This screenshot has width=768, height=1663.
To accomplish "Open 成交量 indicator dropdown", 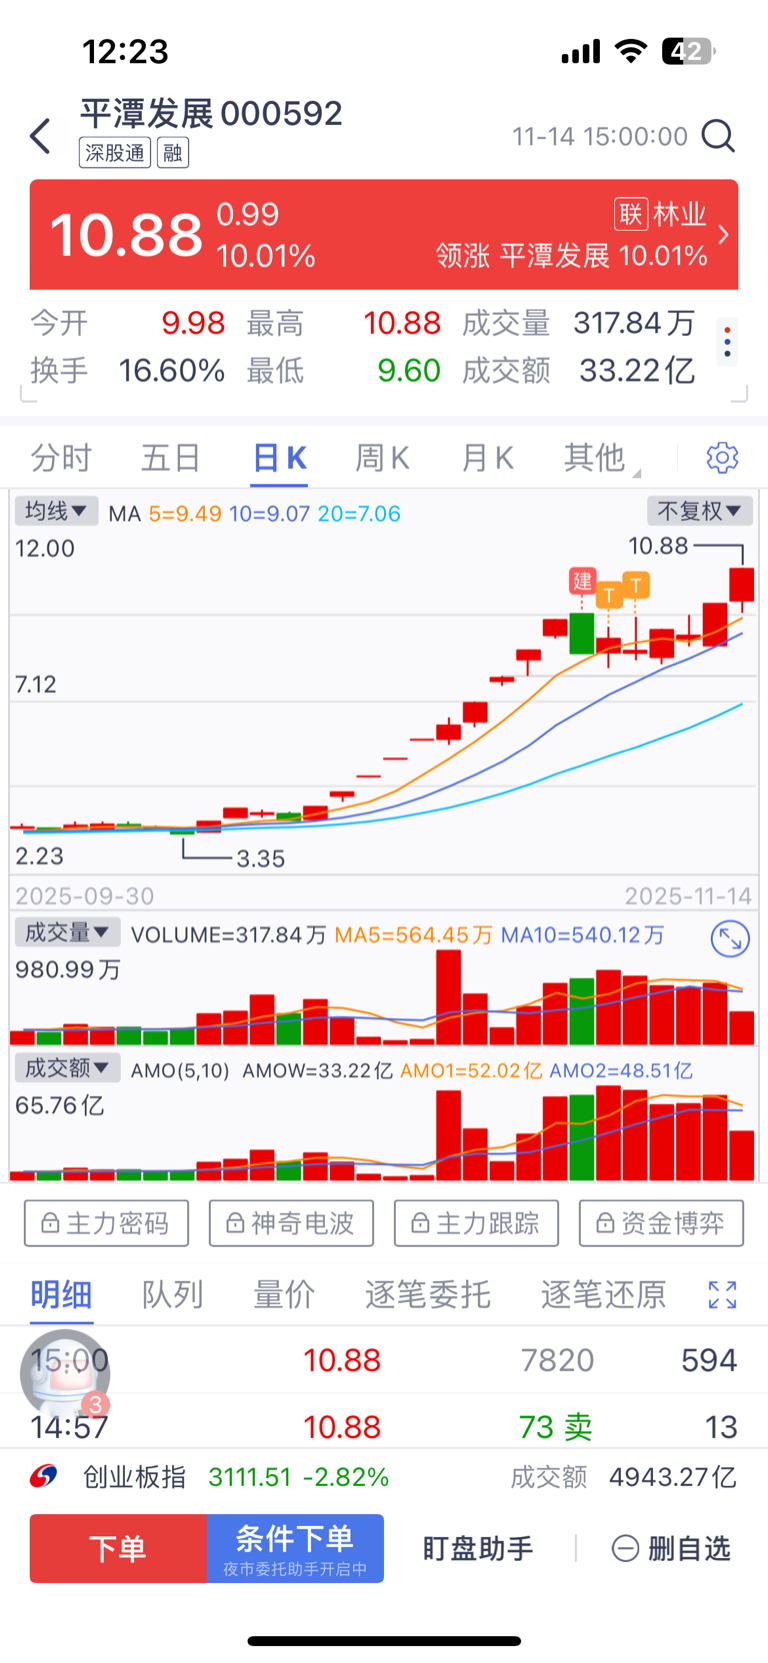I will point(67,933).
